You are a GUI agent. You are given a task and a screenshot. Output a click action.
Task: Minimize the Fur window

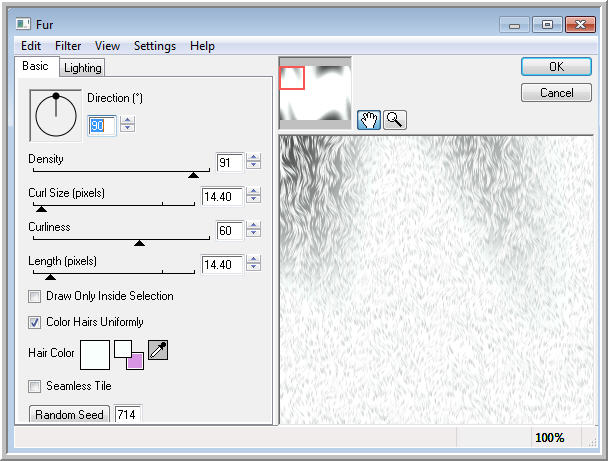514,26
